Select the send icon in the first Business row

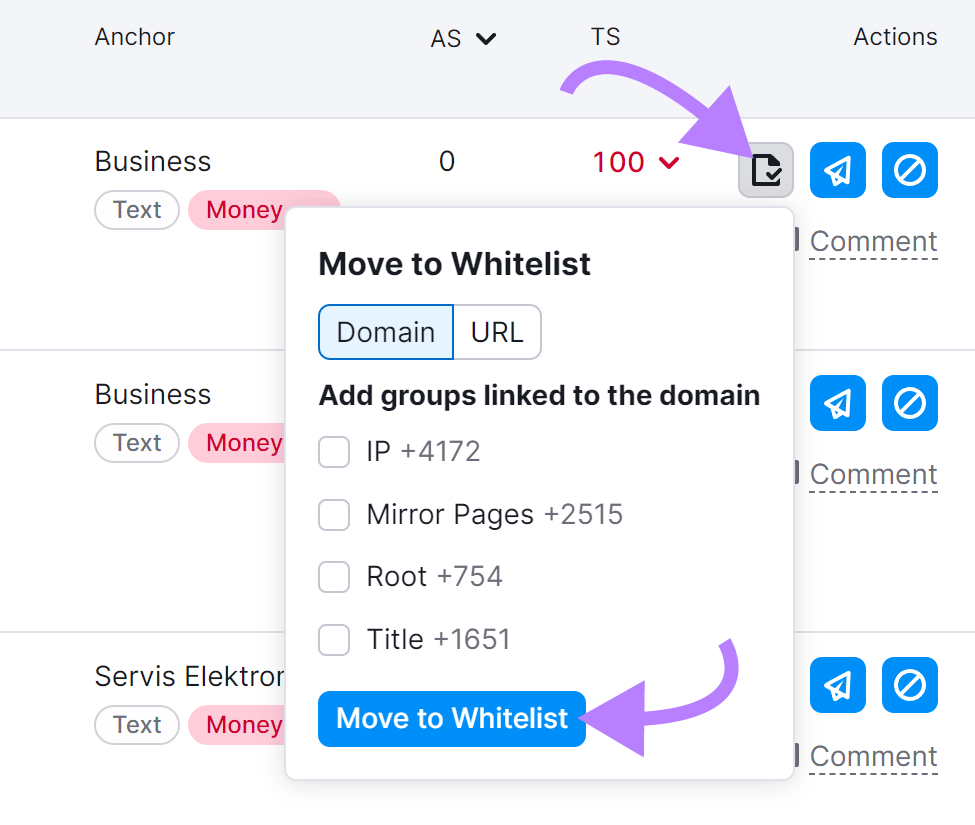click(x=838, y=170)
